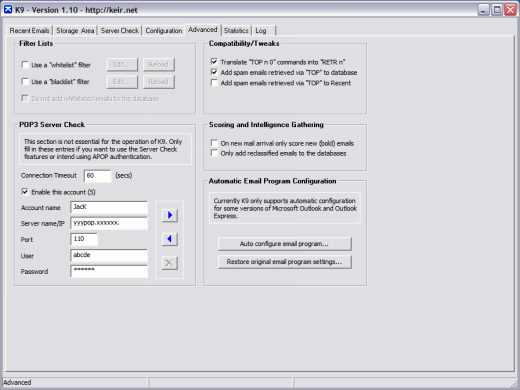Click the delete account X button
The width and height of the screenshot is (520, 390).
pos(170,263)
